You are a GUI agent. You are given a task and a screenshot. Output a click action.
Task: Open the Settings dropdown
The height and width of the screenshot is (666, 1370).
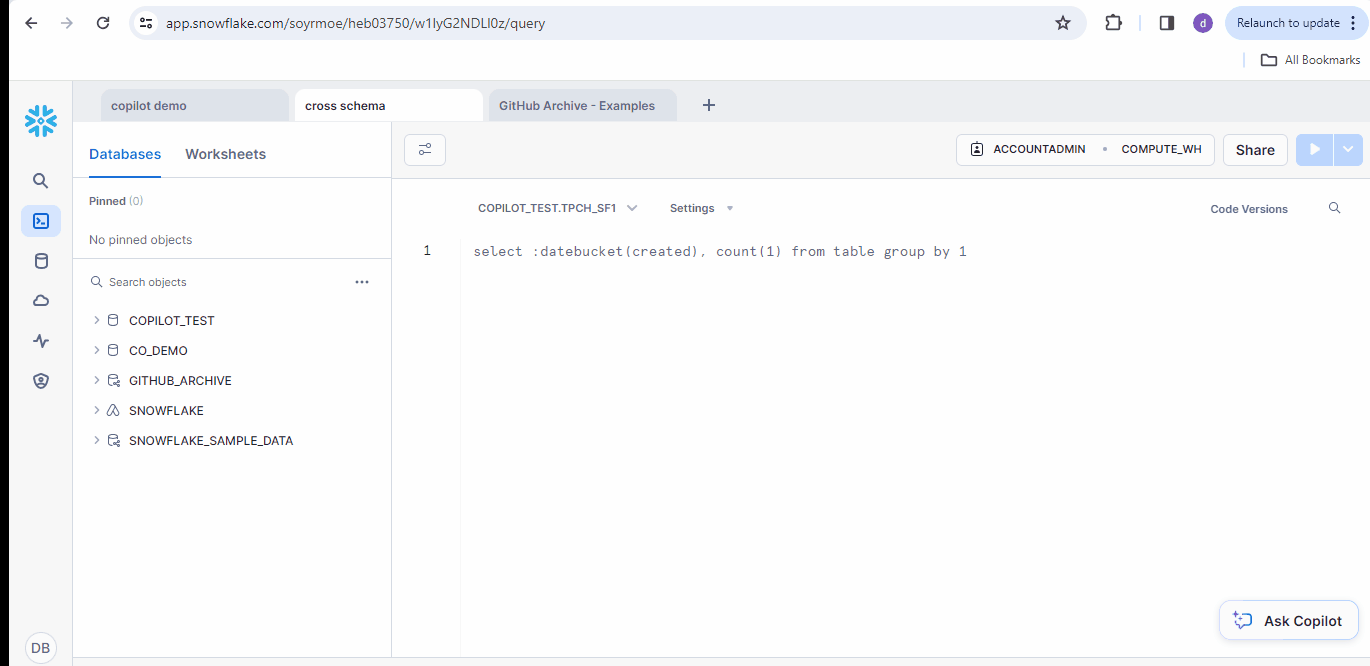702,208
